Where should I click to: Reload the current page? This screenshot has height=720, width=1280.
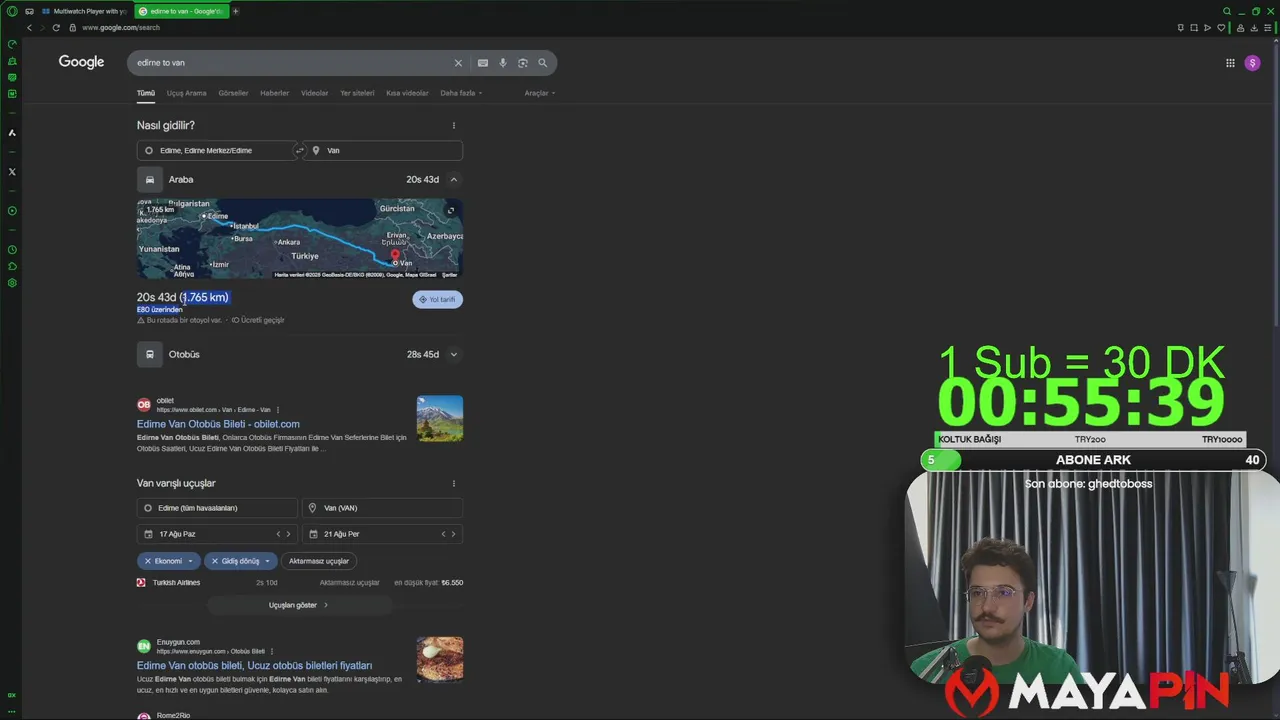coord(58,27)
